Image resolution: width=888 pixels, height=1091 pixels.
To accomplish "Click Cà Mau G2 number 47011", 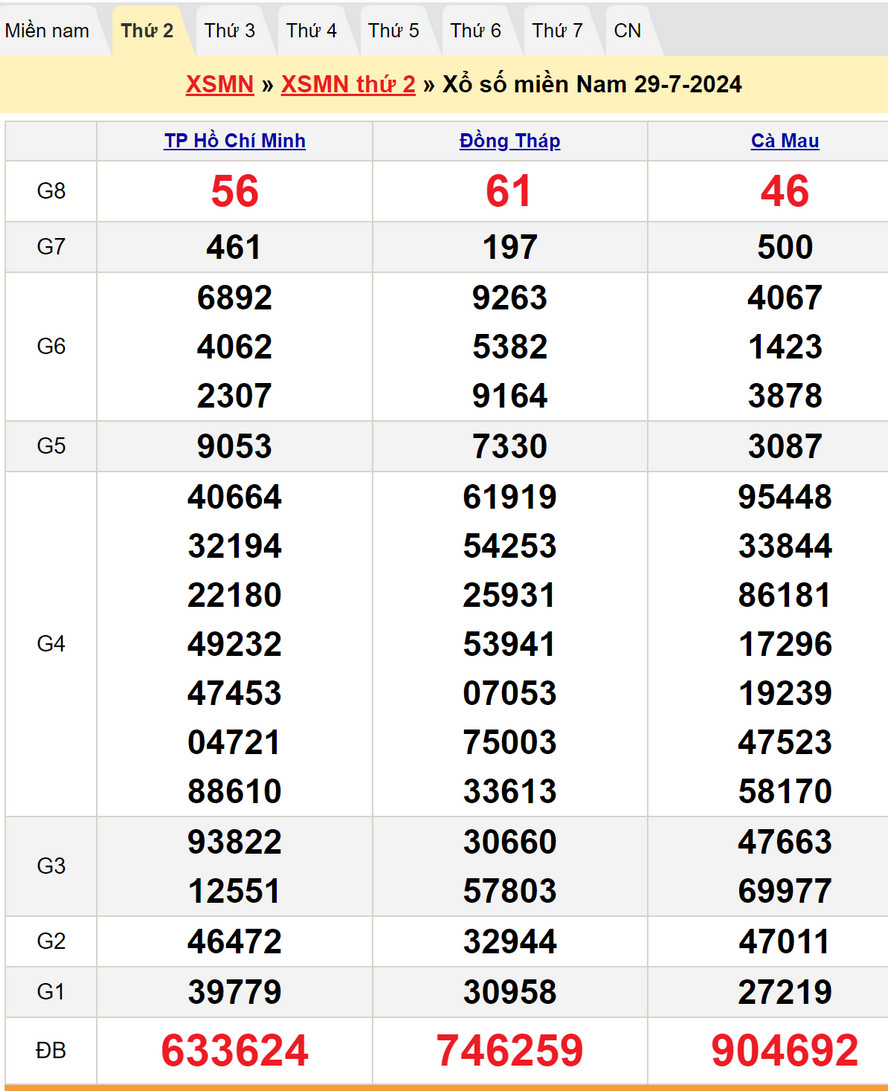I will pyautogui.click(x=785, y=942).
